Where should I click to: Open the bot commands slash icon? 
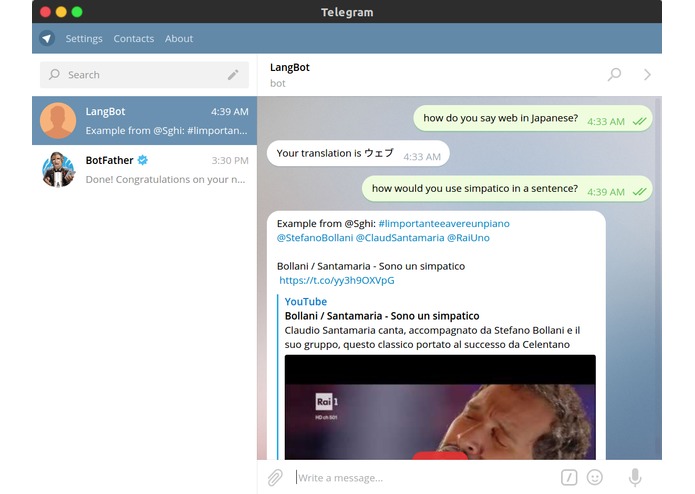click(x=569, y=477)
